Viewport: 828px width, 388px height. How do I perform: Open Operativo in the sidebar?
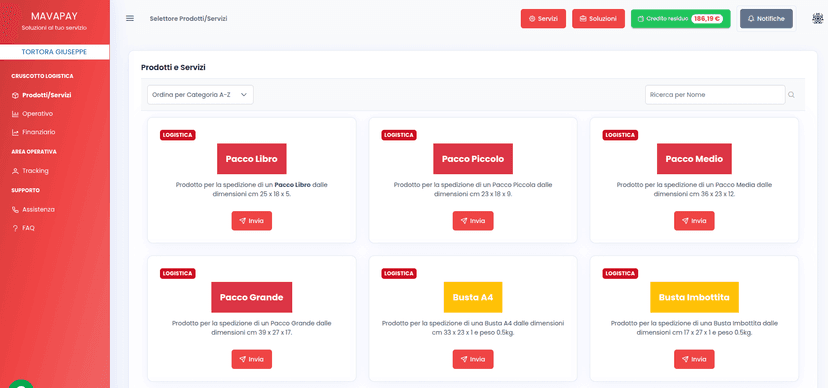coord(32,113)
